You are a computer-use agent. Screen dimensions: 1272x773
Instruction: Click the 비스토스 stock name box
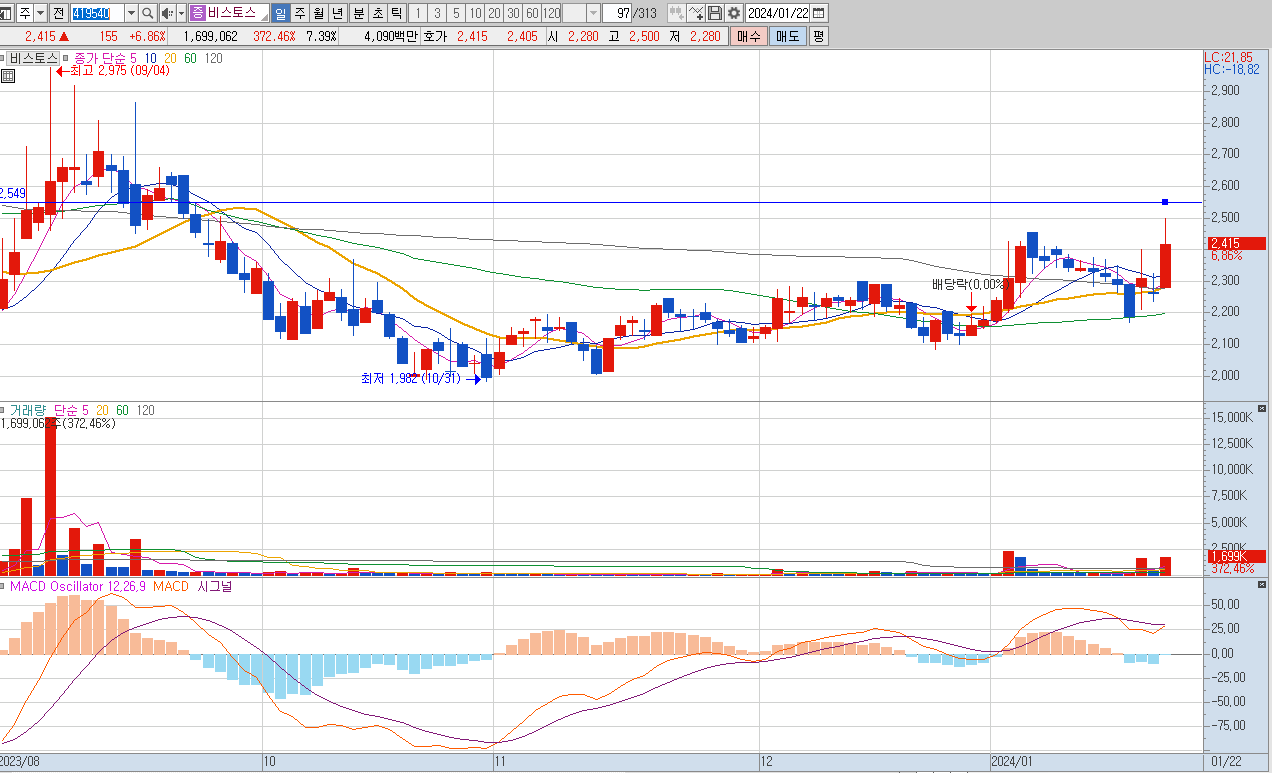(229, 13)
